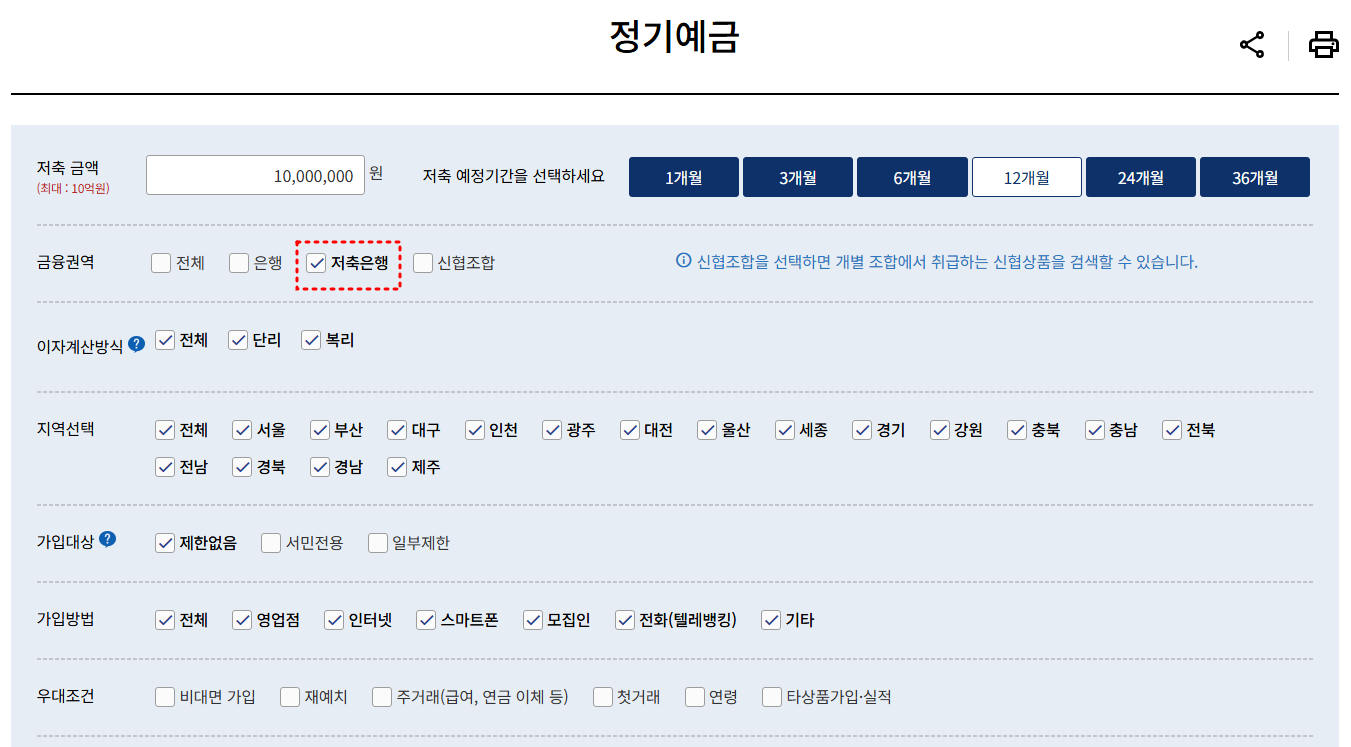Uncheck the 강원 region checkbox
The image size is (1351, 747).
tap(940, 430)
